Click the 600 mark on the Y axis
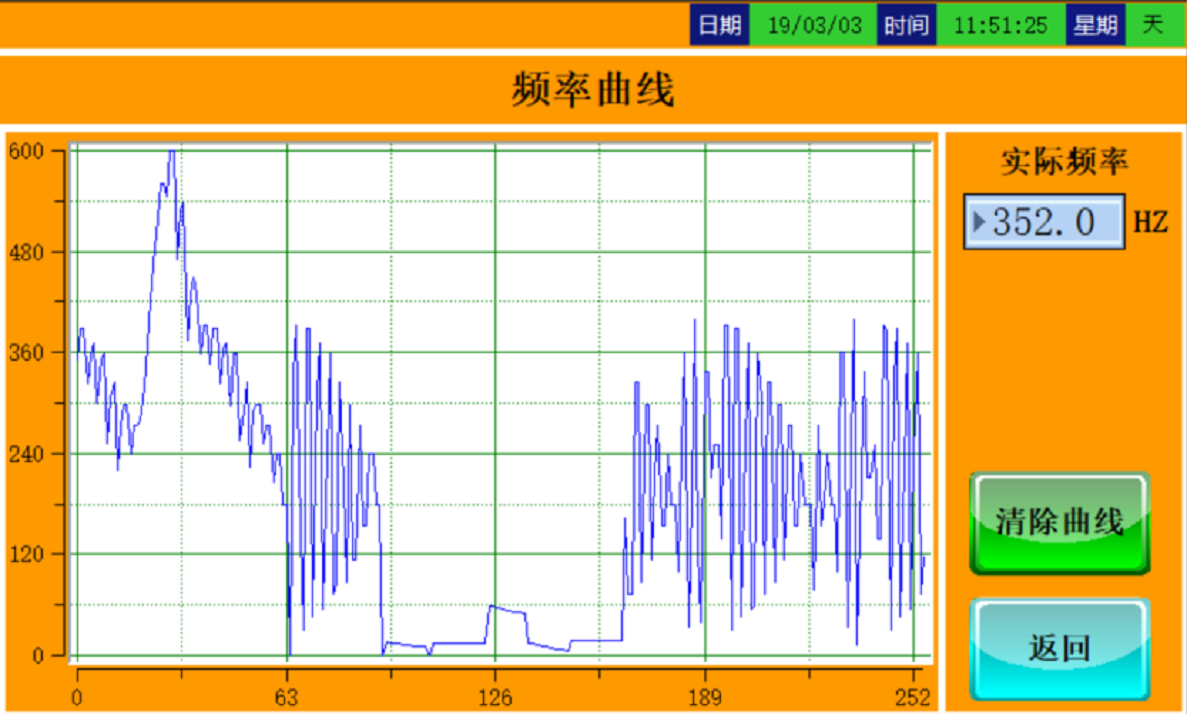 click(x=24, y=151)
